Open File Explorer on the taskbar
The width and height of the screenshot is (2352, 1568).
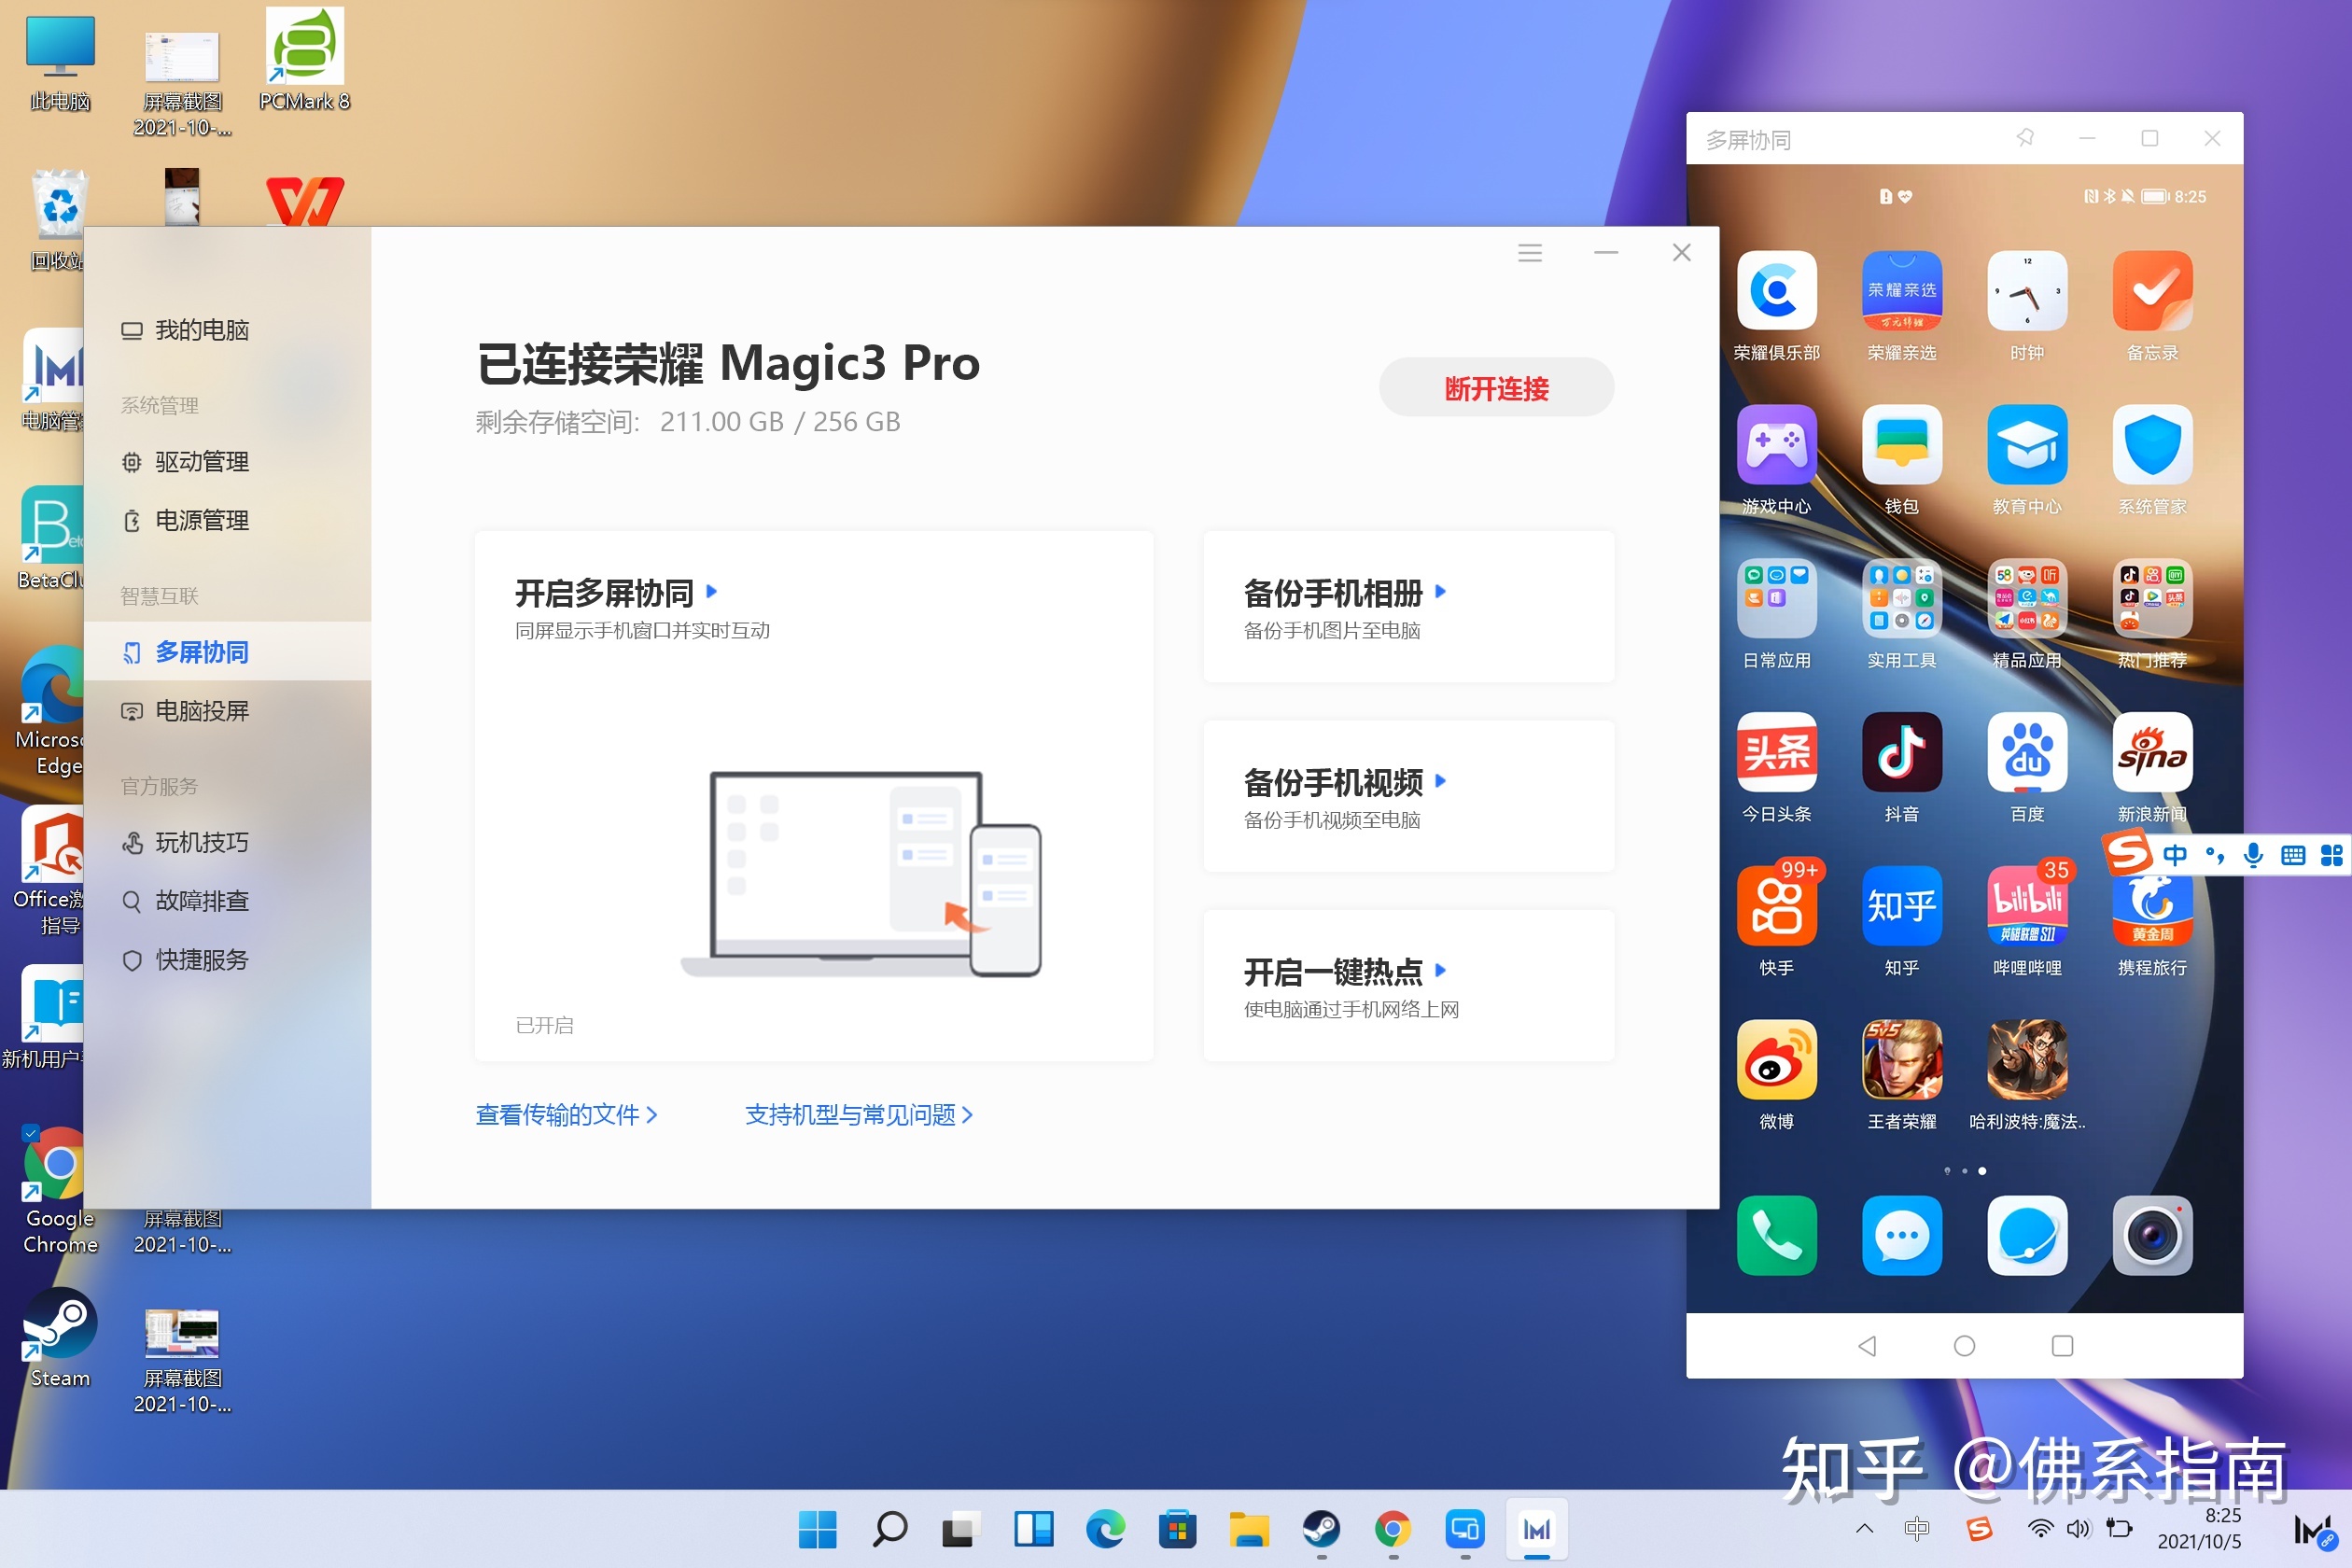1249,1529
